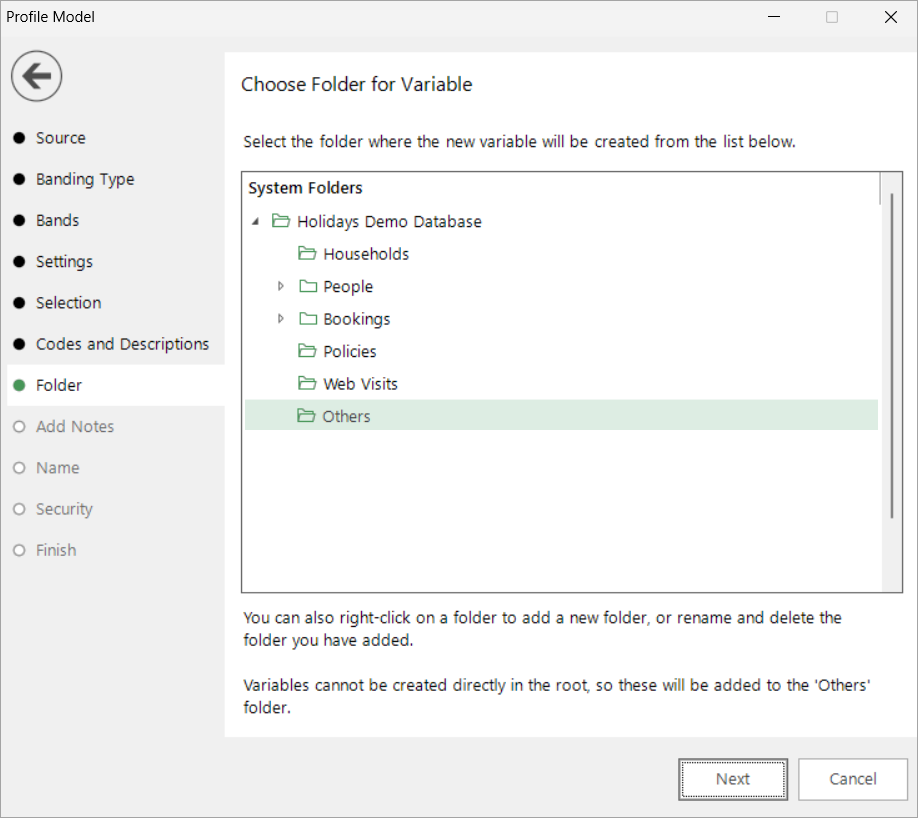Click the Policies folder icon
The width and height of the screenshot is (918, 818).
coord(307,351)
